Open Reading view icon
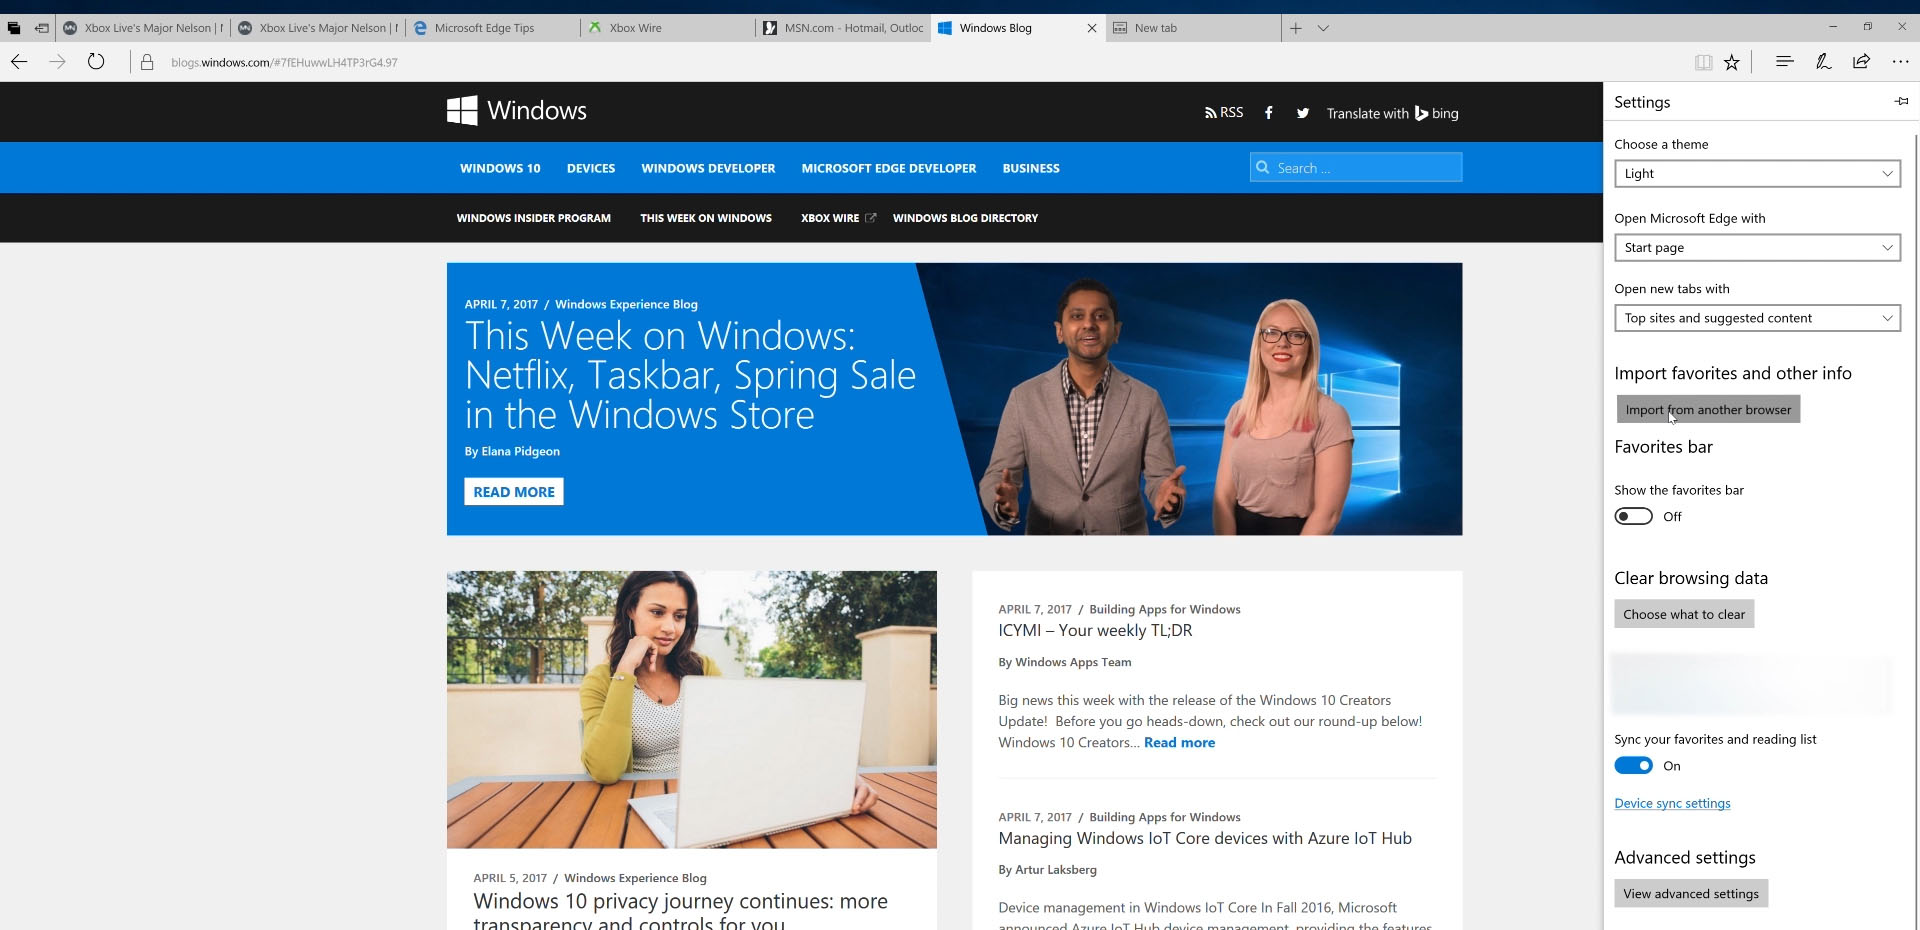The width and height of the screenshot is (1920, 930). click(1703, 62)
